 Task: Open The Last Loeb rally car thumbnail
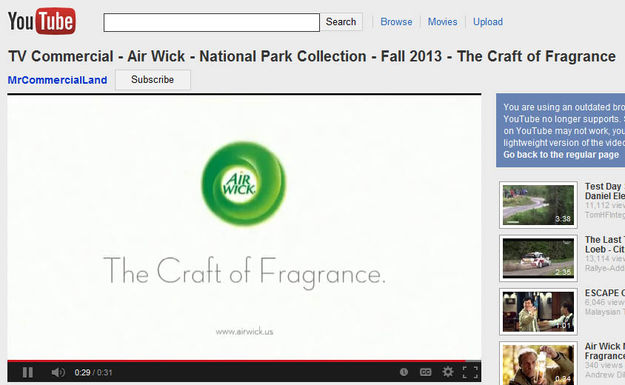(x=538, y=258)
